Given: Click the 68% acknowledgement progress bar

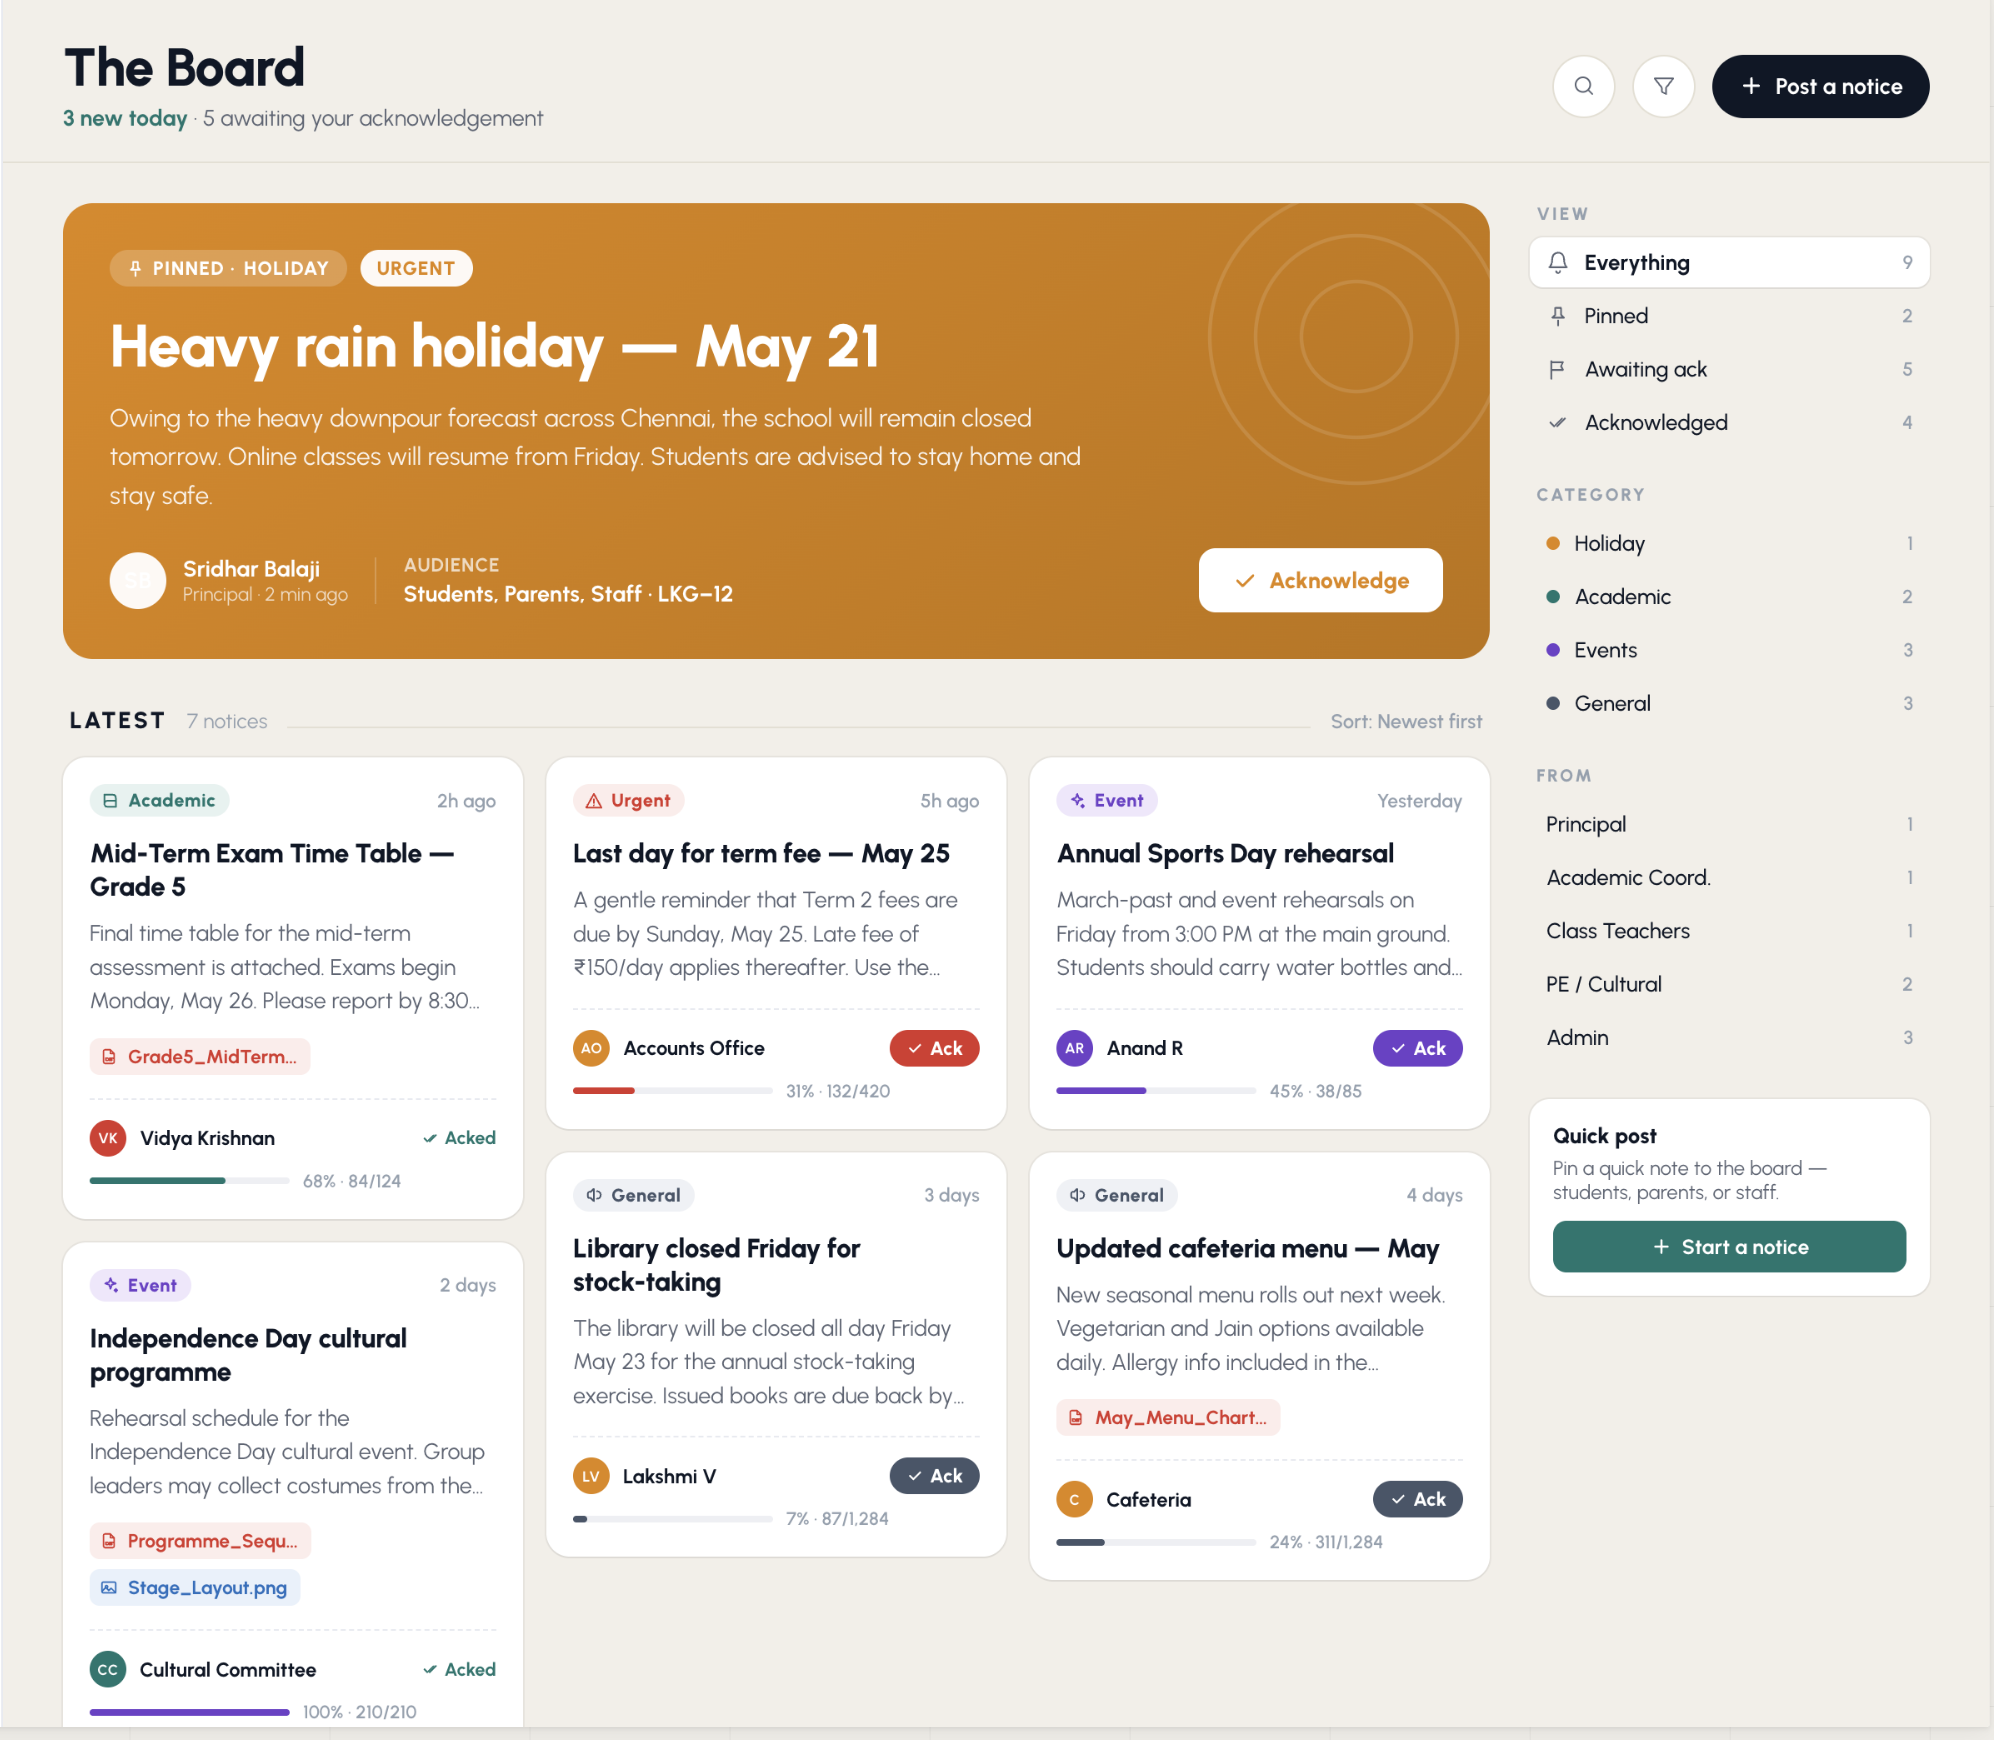Looking at the screenshot, I should [189, 1181].
